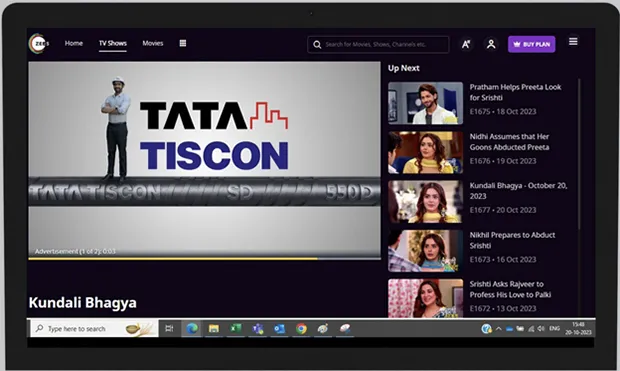
Task: Open the user profile icon
Action: pos(491,44)
